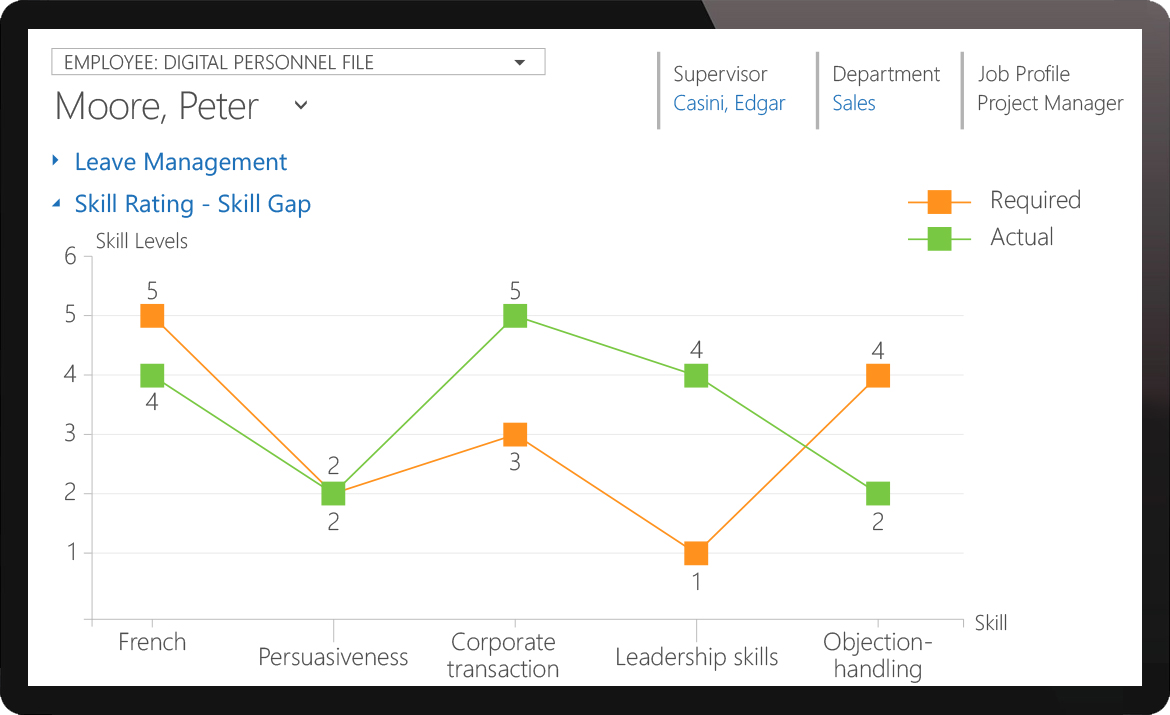
Task: Click the Persuasiveness marker at level 2
Action: click(333, 492)
